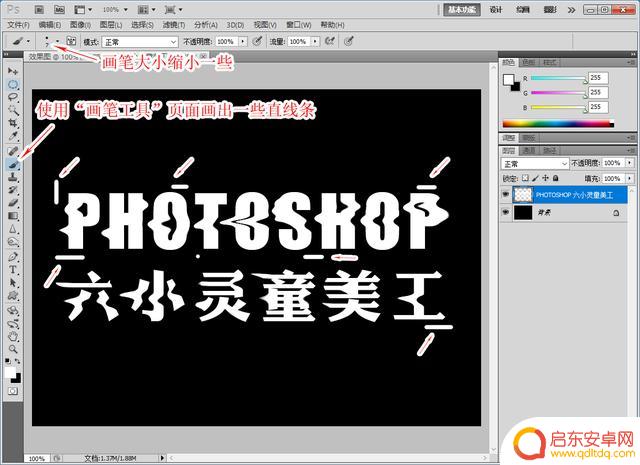Hide the 背景 layer eye
The image size is (640, 465).
(505, 212)
